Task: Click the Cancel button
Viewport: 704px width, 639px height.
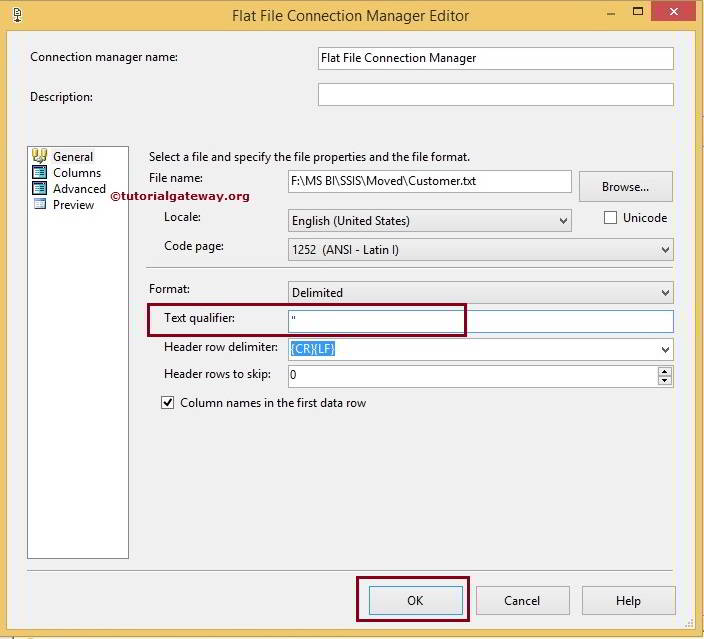Action: coord(522,600)
